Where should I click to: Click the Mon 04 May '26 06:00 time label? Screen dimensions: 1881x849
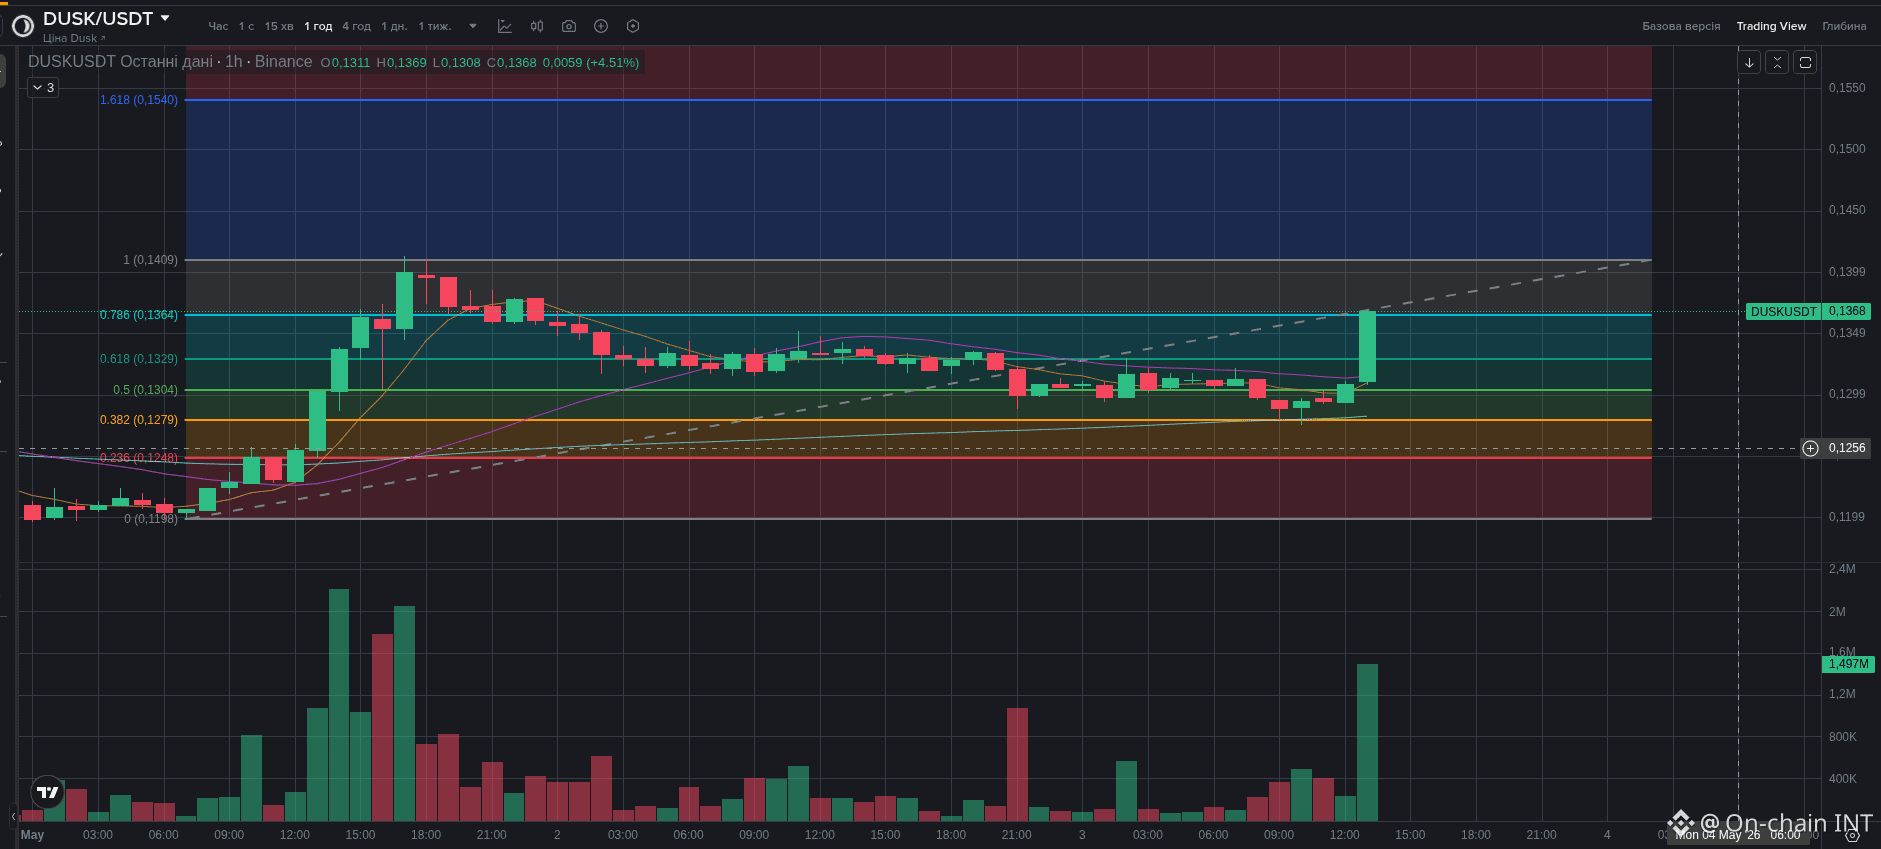1738,835
